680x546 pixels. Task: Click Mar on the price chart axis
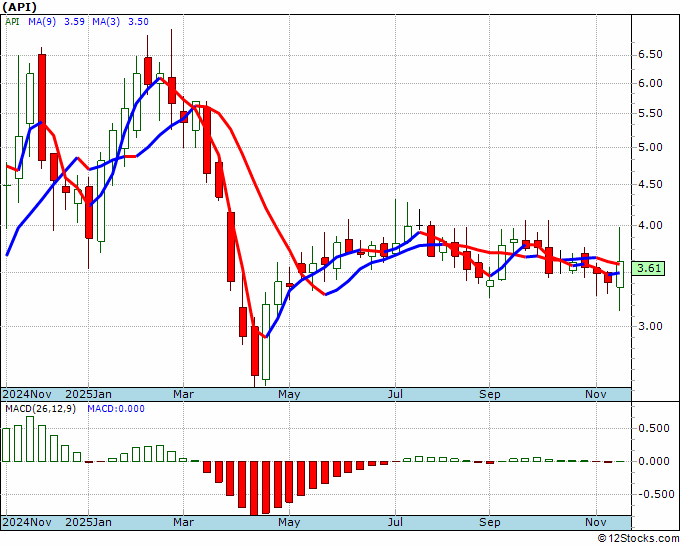pyautogui.click(x=183, y=394)
